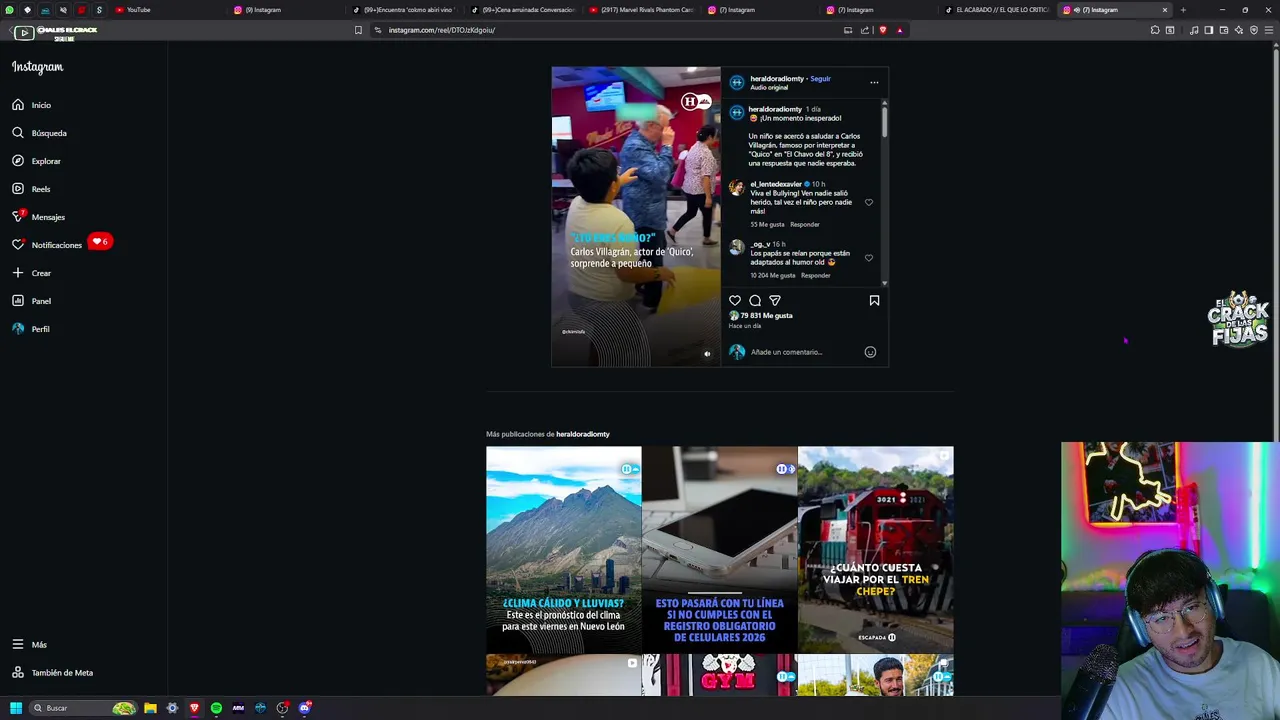Open heraldoradiomty link under Más publicaciones
This screenshot has width=1280, height=720.
point(582,434)
